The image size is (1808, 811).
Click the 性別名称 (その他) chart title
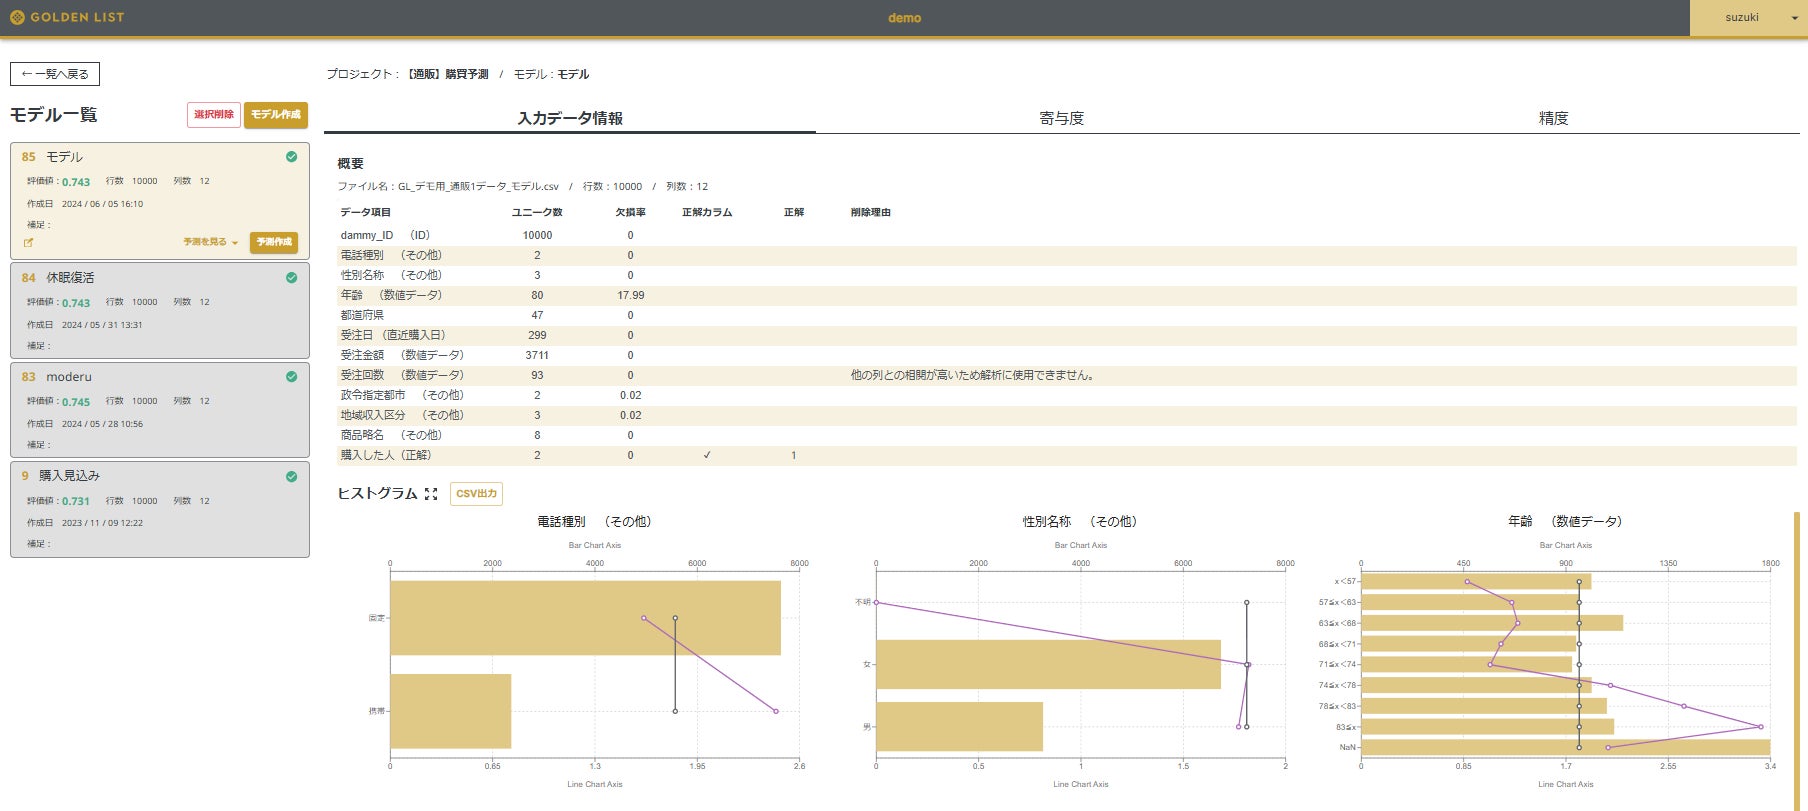[1080, 521]
